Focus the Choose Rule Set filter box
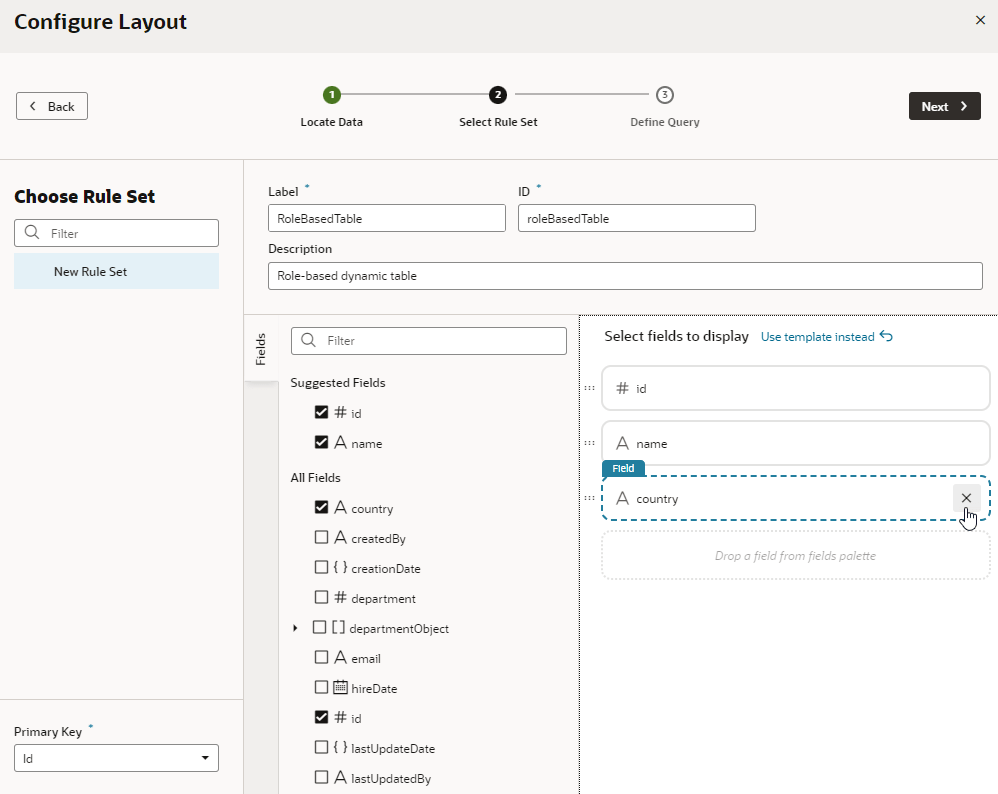Screen dimensions: 998x794 (116, 233)
